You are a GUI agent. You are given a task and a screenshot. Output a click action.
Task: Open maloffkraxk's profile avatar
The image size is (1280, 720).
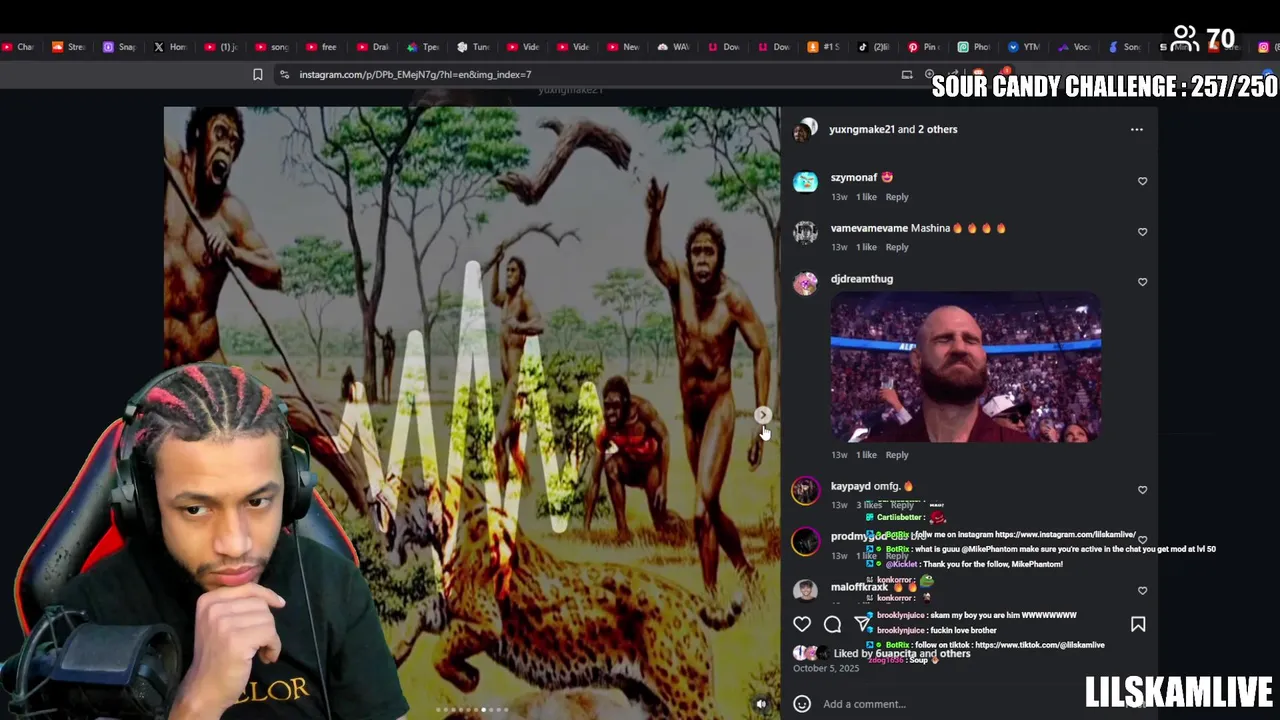(x=805, y=591)
